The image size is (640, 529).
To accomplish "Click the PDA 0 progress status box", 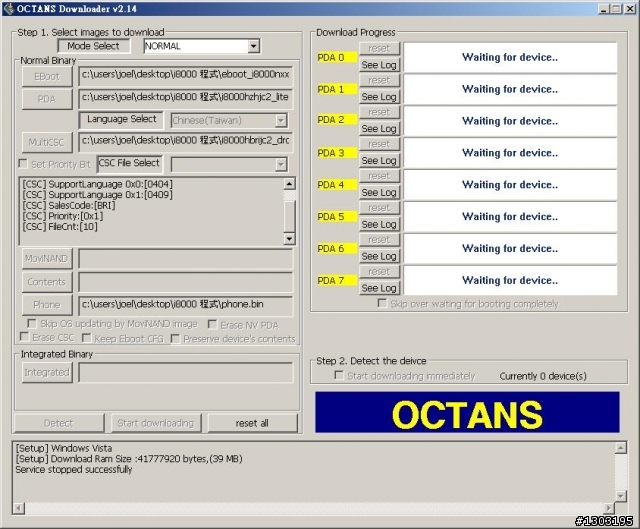I will pyautogui.click(x=510, y=57).
